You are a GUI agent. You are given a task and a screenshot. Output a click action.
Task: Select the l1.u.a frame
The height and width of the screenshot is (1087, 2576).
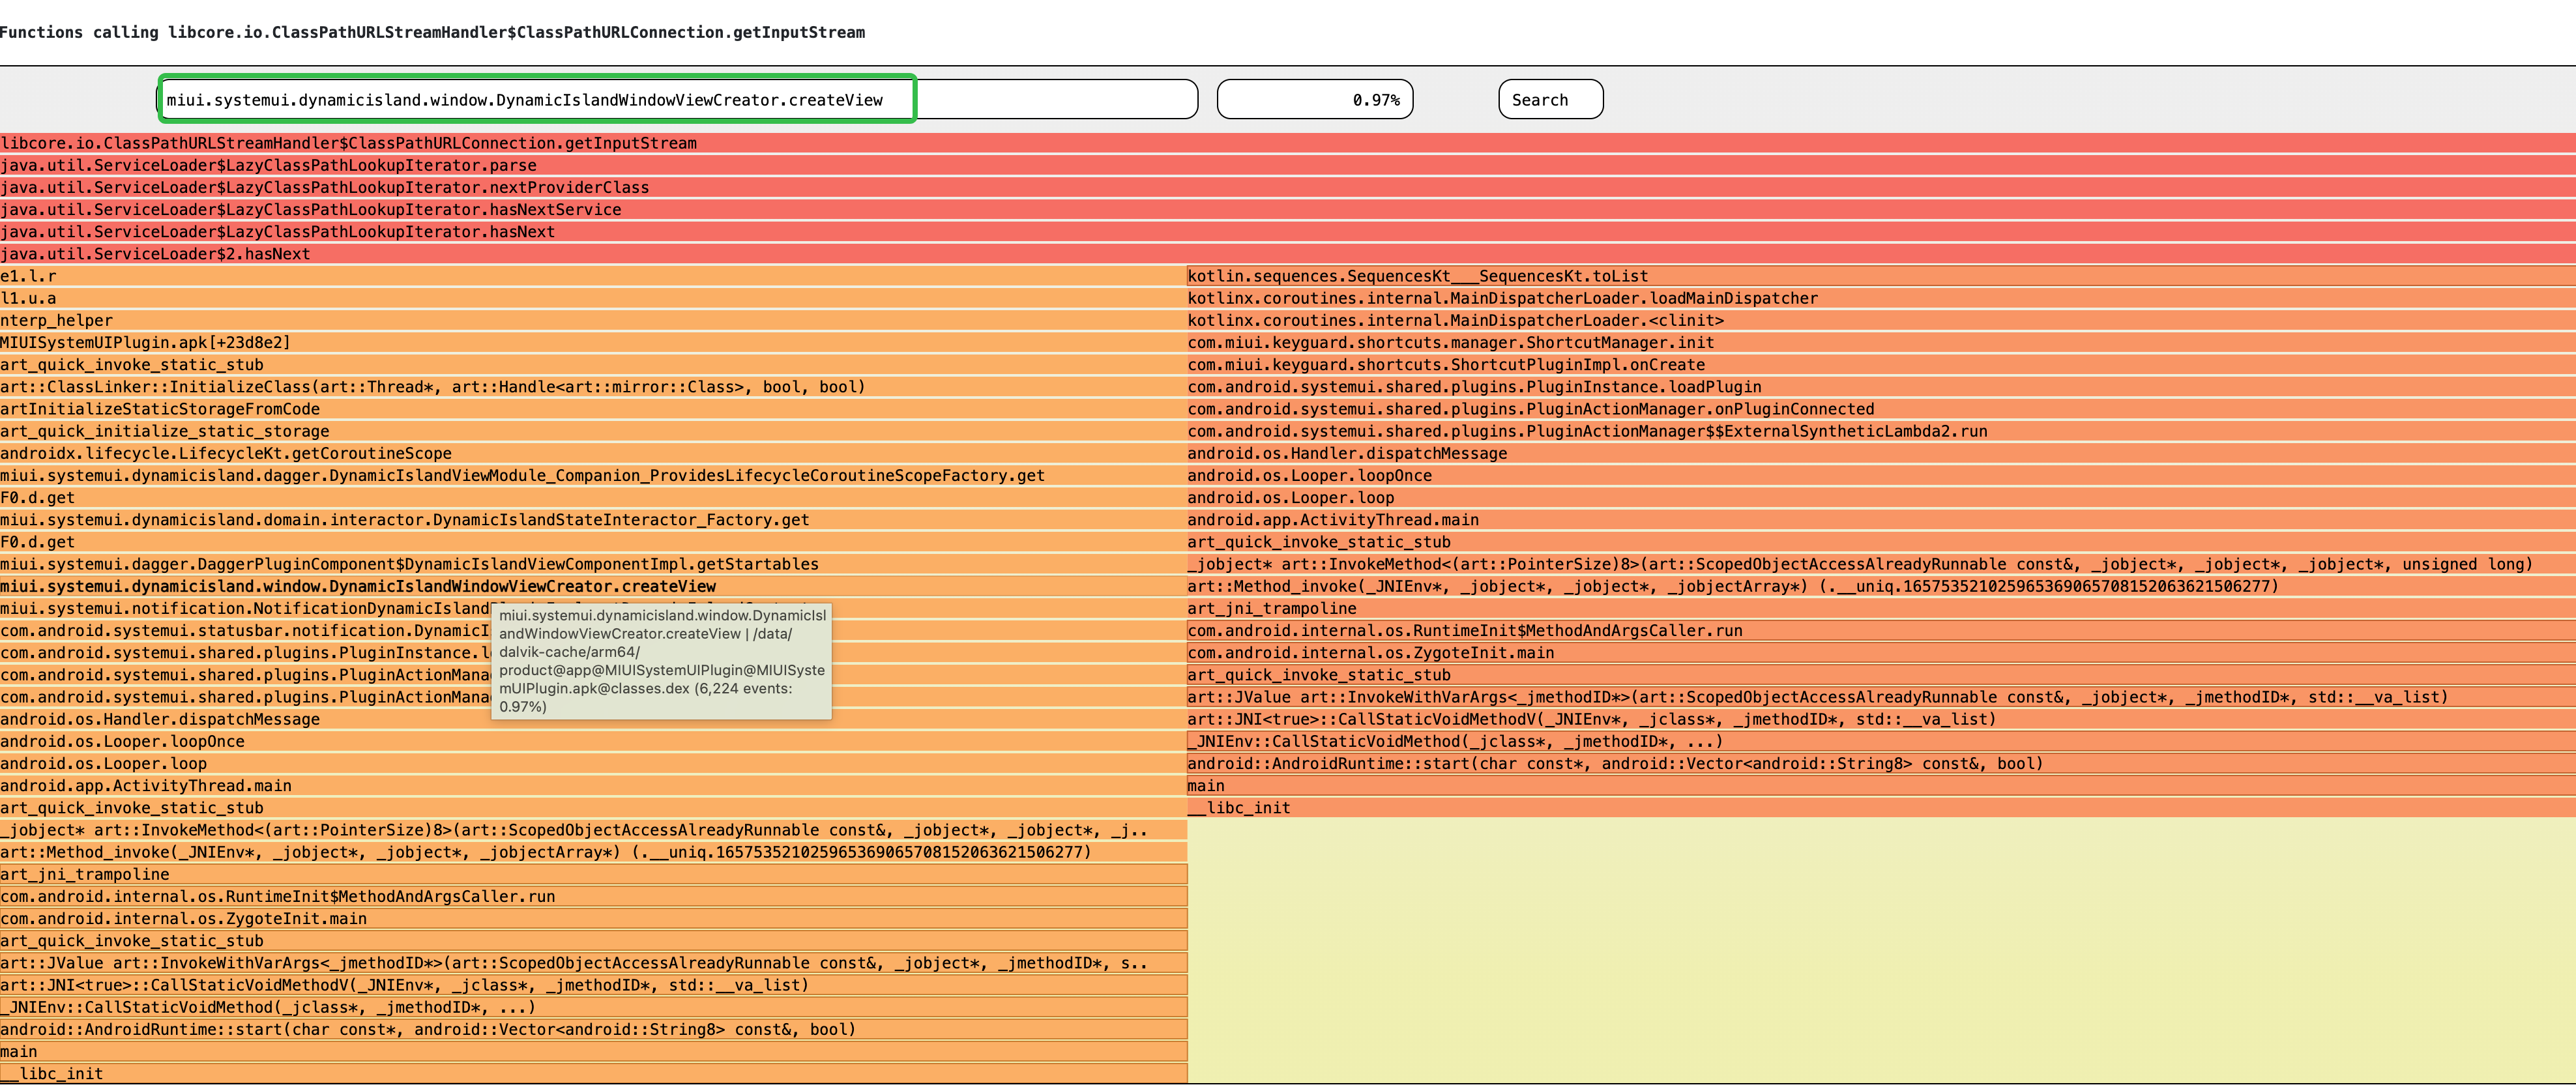tap(593, 298)
